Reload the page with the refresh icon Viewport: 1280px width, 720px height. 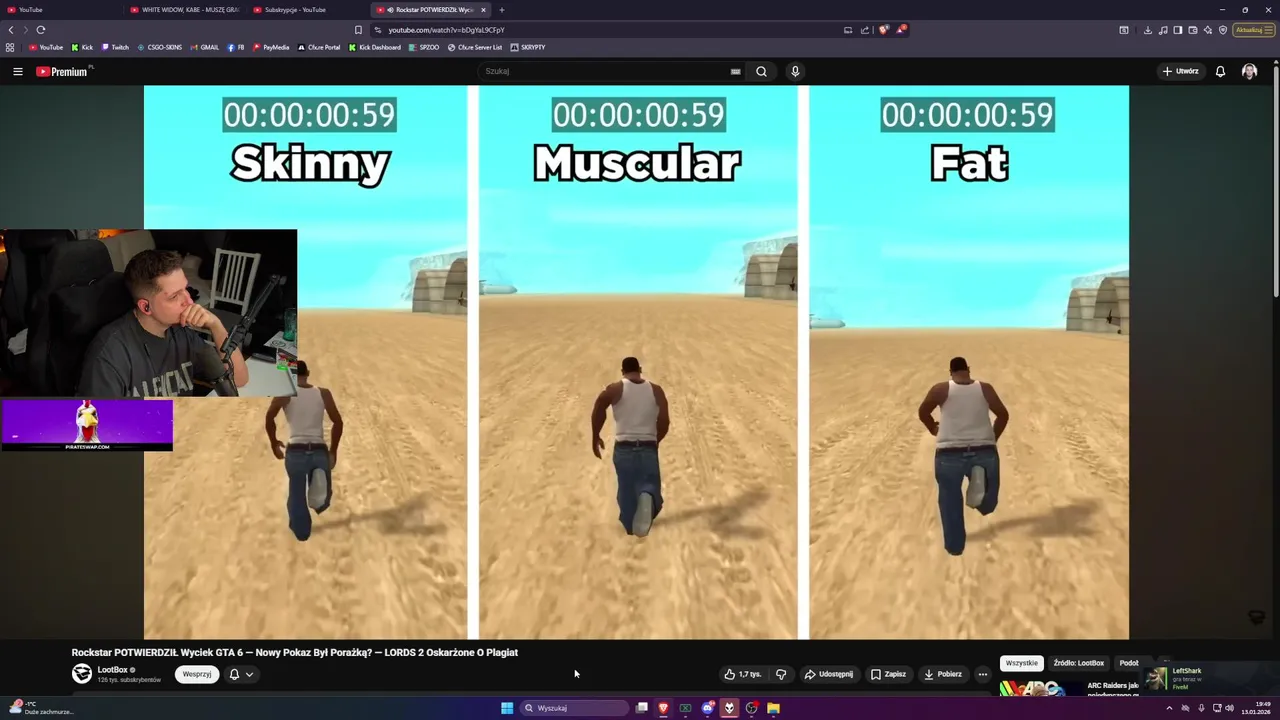(x=41, y=30)
